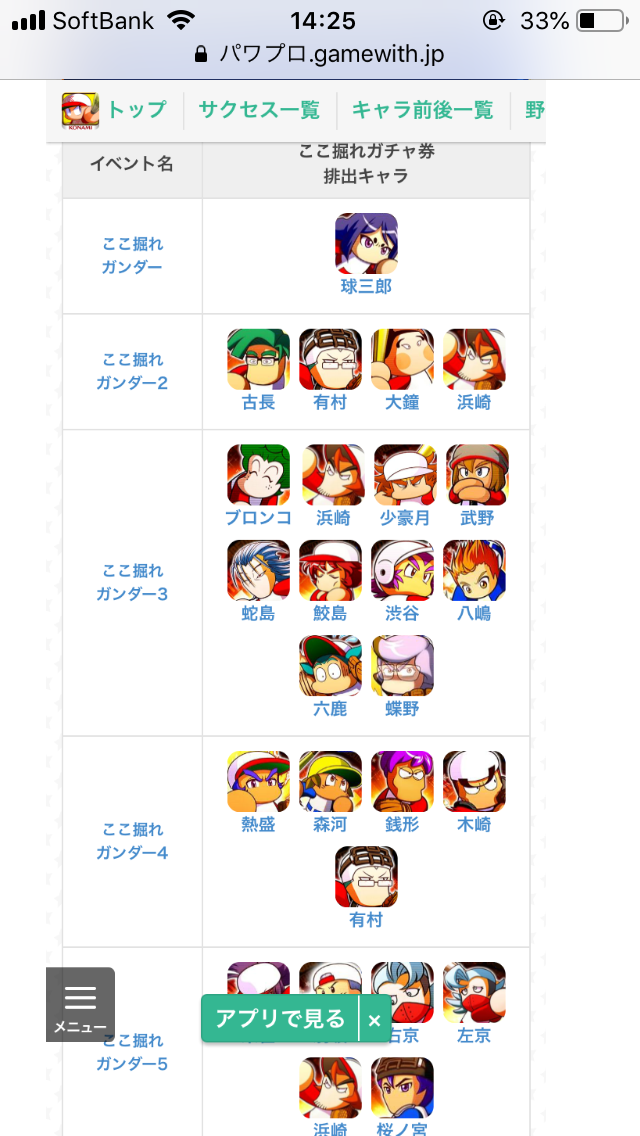The image size is (640, 1136).
Task: Open the ここ掘れガンダー3 event link
Action: coord(132,582)
